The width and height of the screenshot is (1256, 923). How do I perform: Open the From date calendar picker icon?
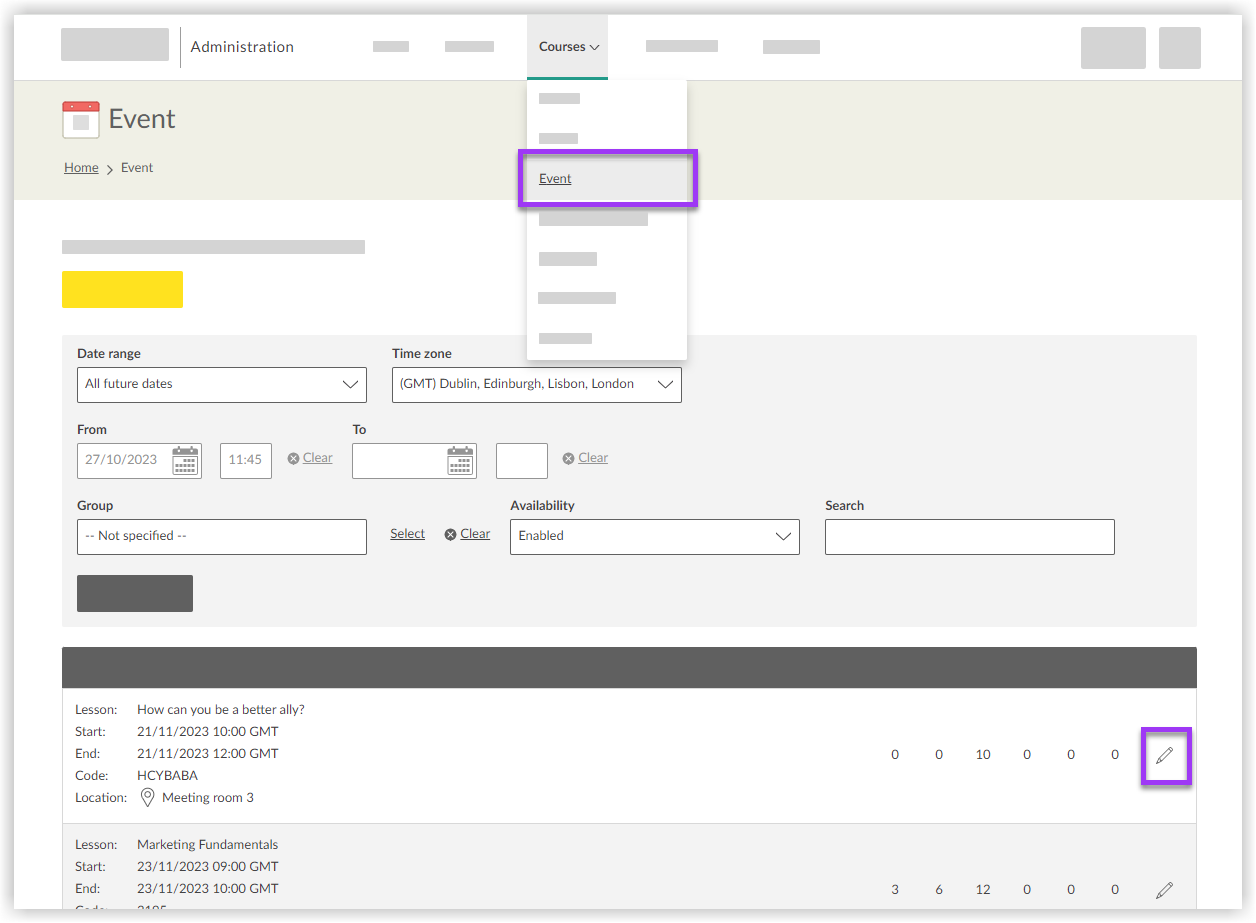click(185, 460)
